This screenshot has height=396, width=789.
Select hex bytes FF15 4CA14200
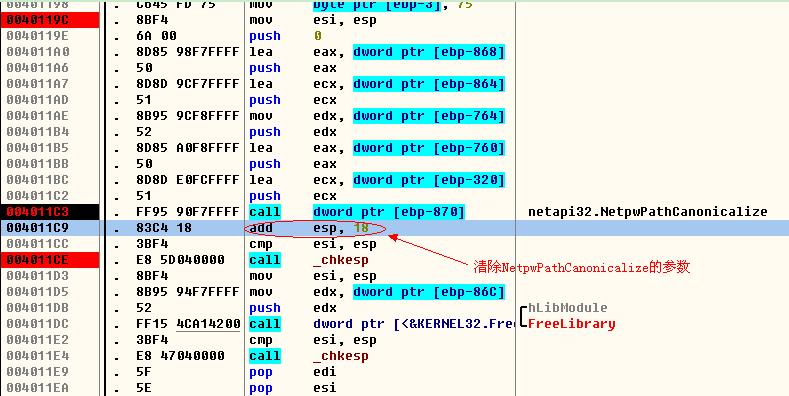pyautogui.click(x=188, y=324)
